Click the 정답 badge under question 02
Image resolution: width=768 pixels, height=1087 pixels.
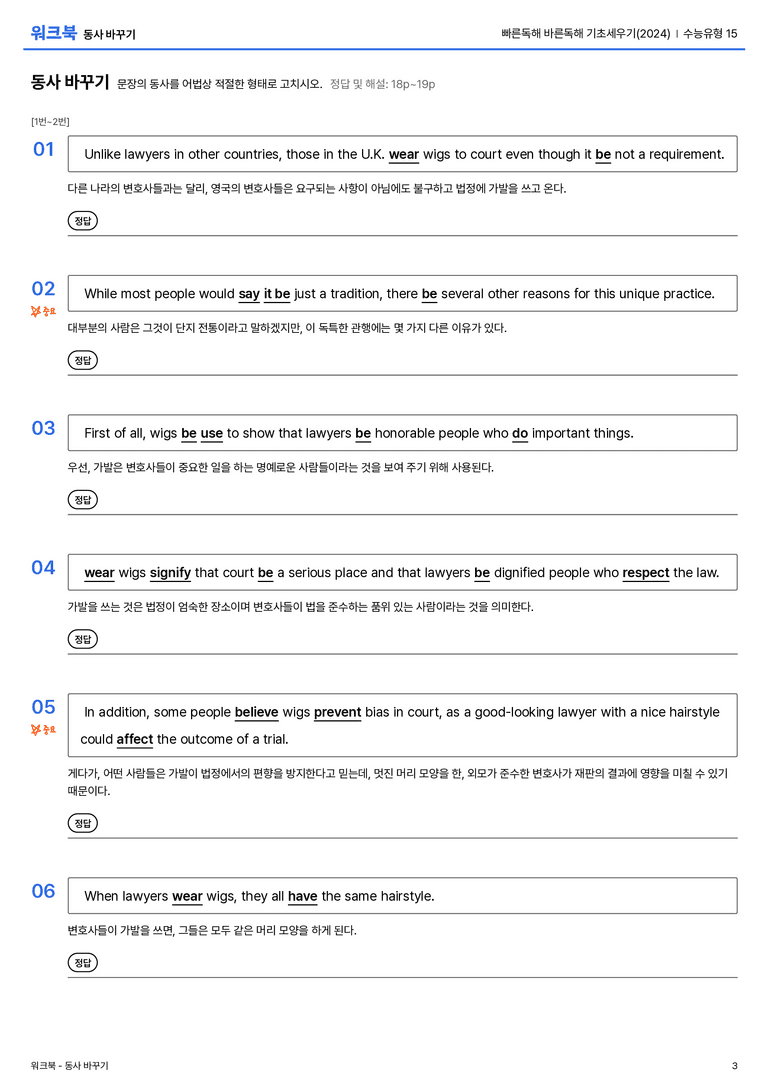point(82,360)
